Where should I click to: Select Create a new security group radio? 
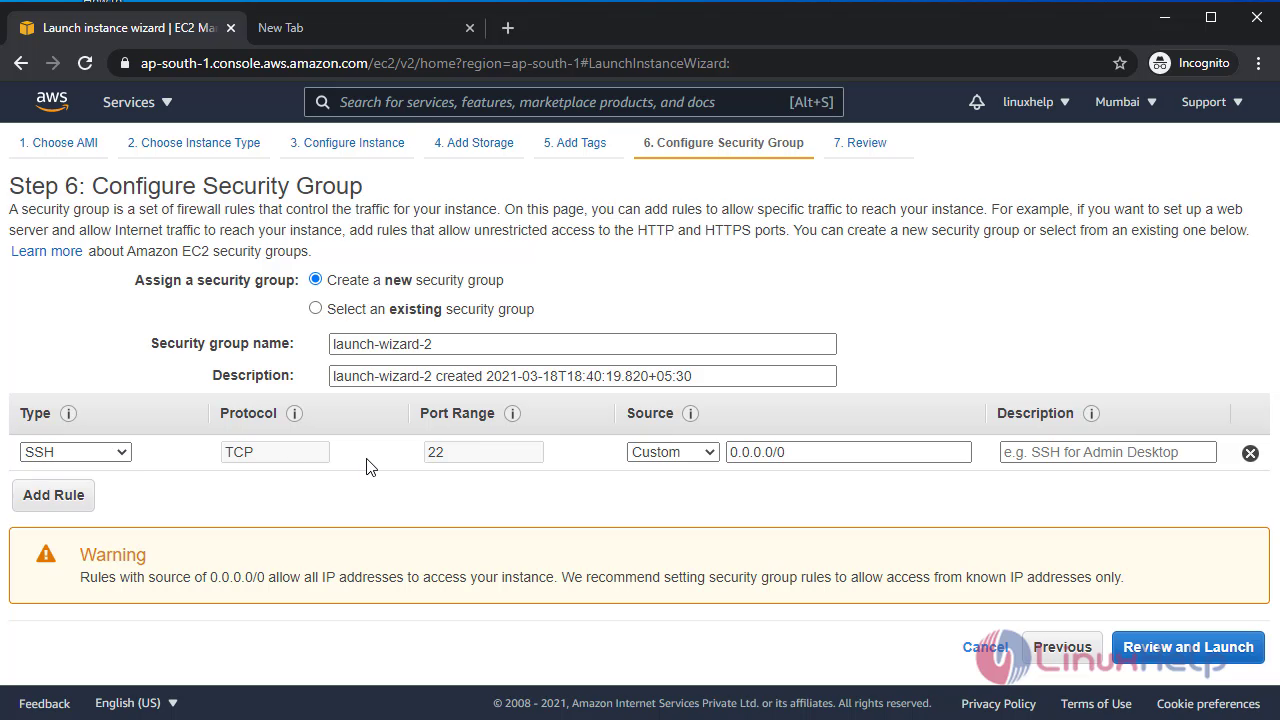pos(315,279)
